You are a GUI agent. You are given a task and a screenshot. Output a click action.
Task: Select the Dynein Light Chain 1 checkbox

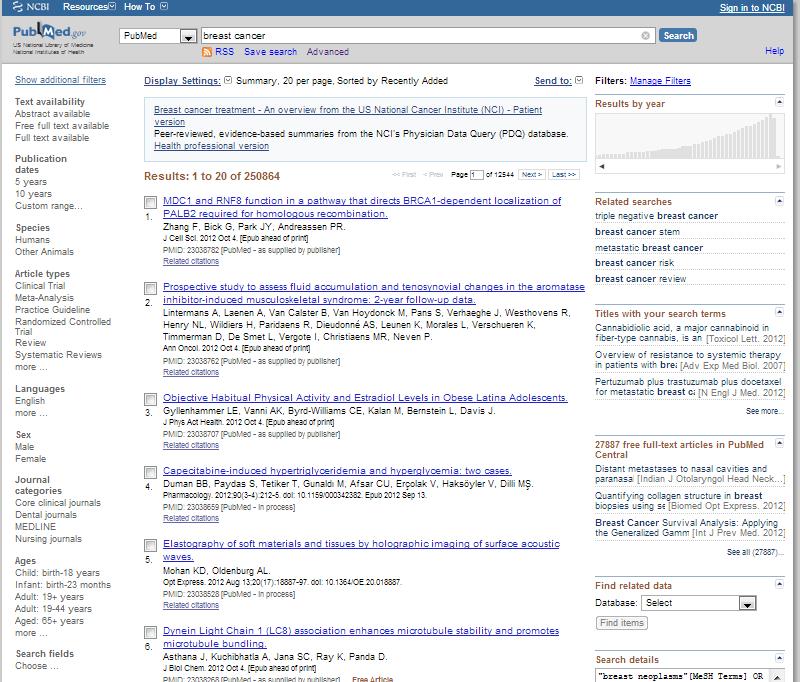pyautogui.click(x=151, y=633)
